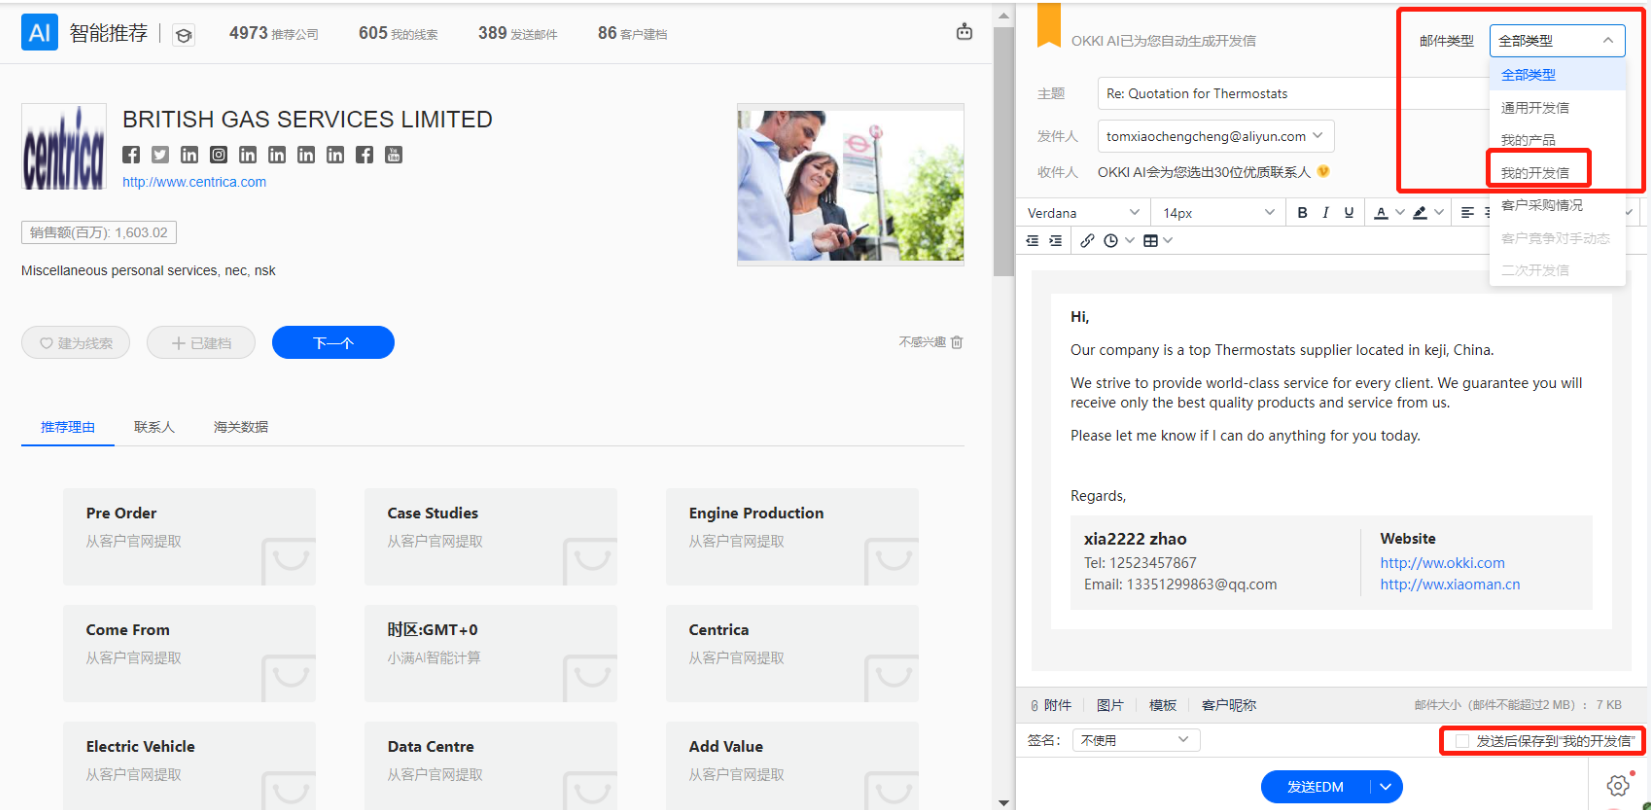Click the insert link icon
The width and height of the screenshot is (1651, 810).
click(x=1087, y=241)
